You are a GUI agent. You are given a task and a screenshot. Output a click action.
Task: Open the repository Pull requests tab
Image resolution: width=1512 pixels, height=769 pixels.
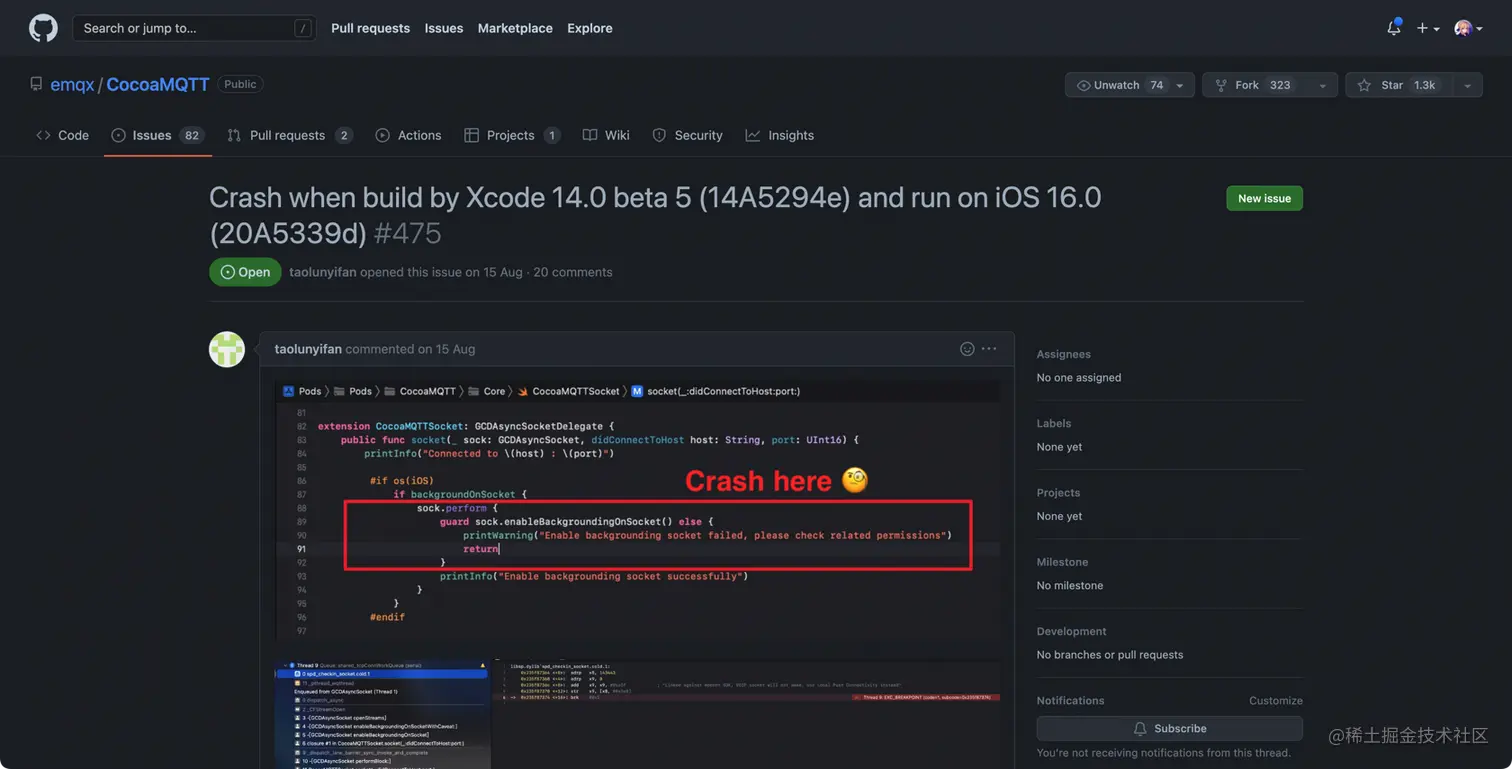tap(290, 135)
